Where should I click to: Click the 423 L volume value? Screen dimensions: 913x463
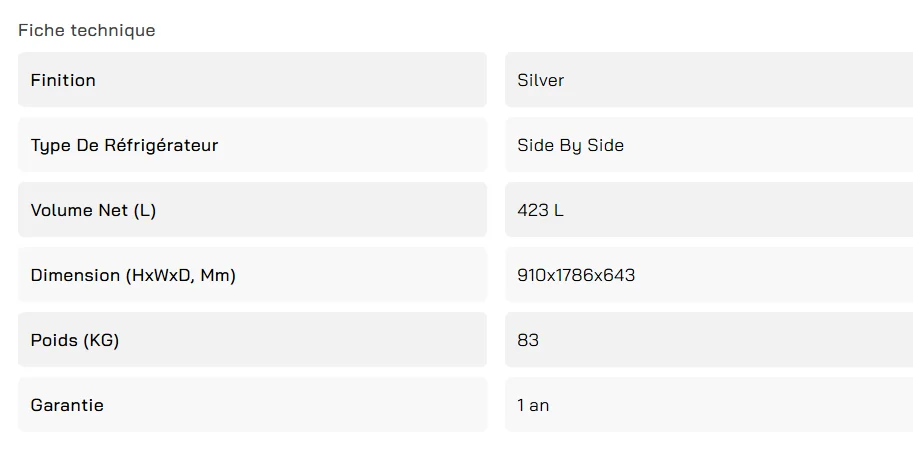[541, 210]
